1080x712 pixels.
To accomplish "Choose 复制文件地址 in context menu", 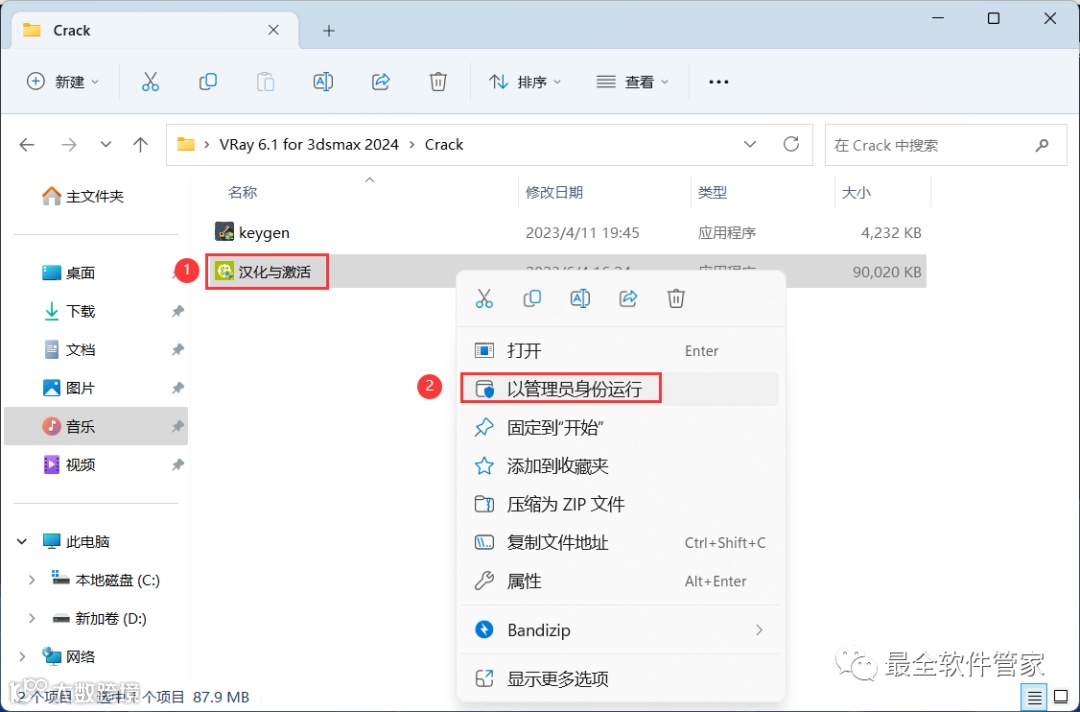I will [x=620, y=543].
